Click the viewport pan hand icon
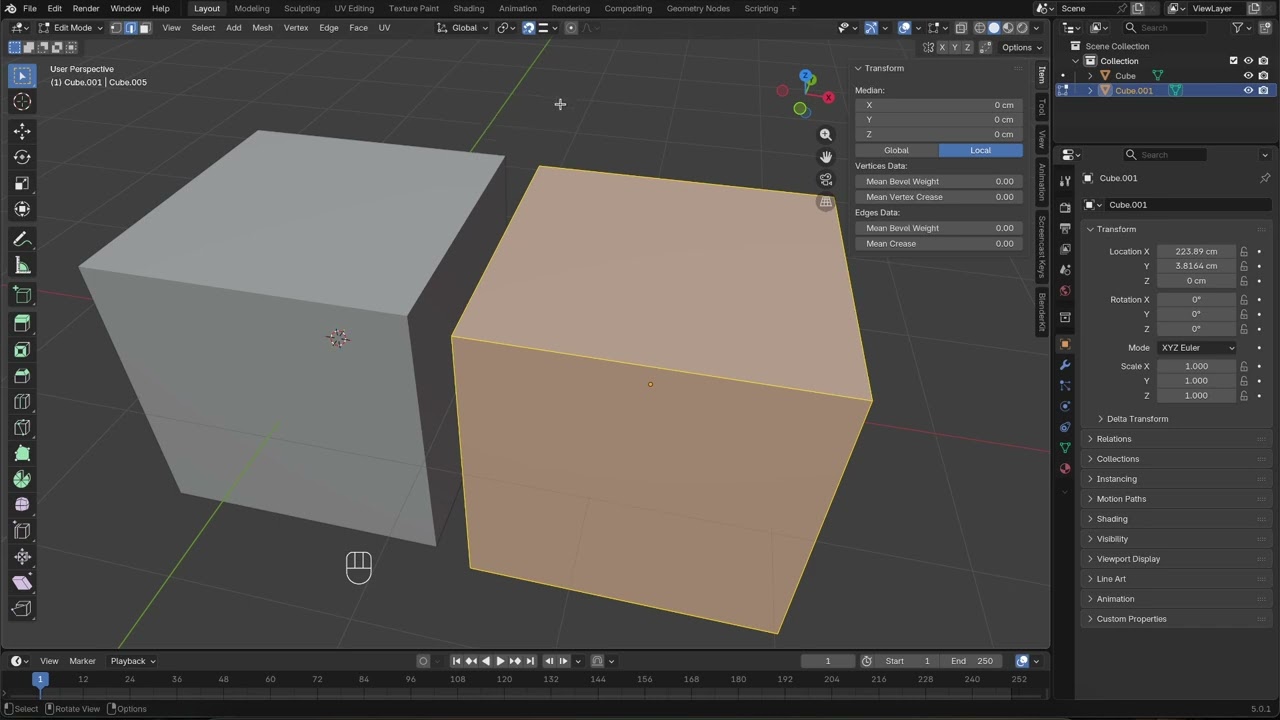 (826, 157)
